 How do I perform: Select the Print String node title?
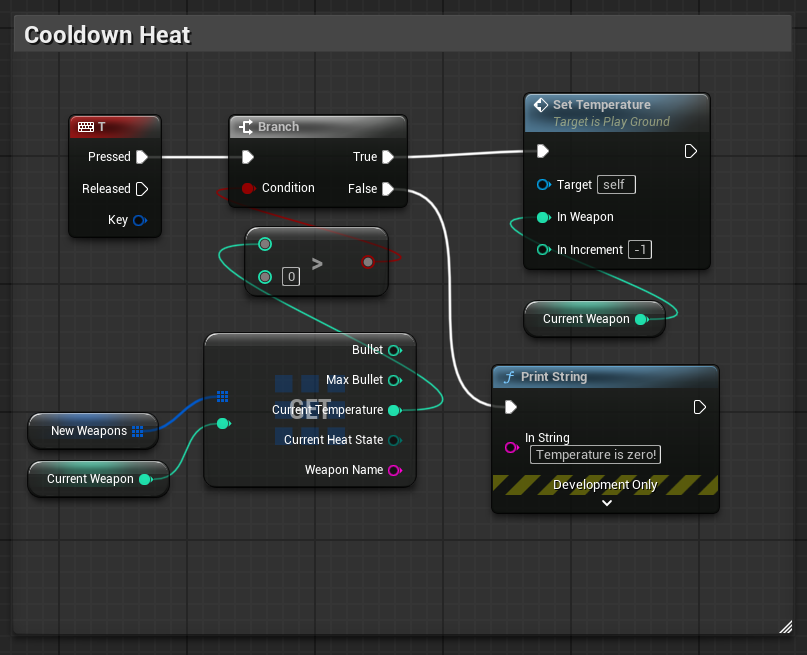(x=554, y=377)
